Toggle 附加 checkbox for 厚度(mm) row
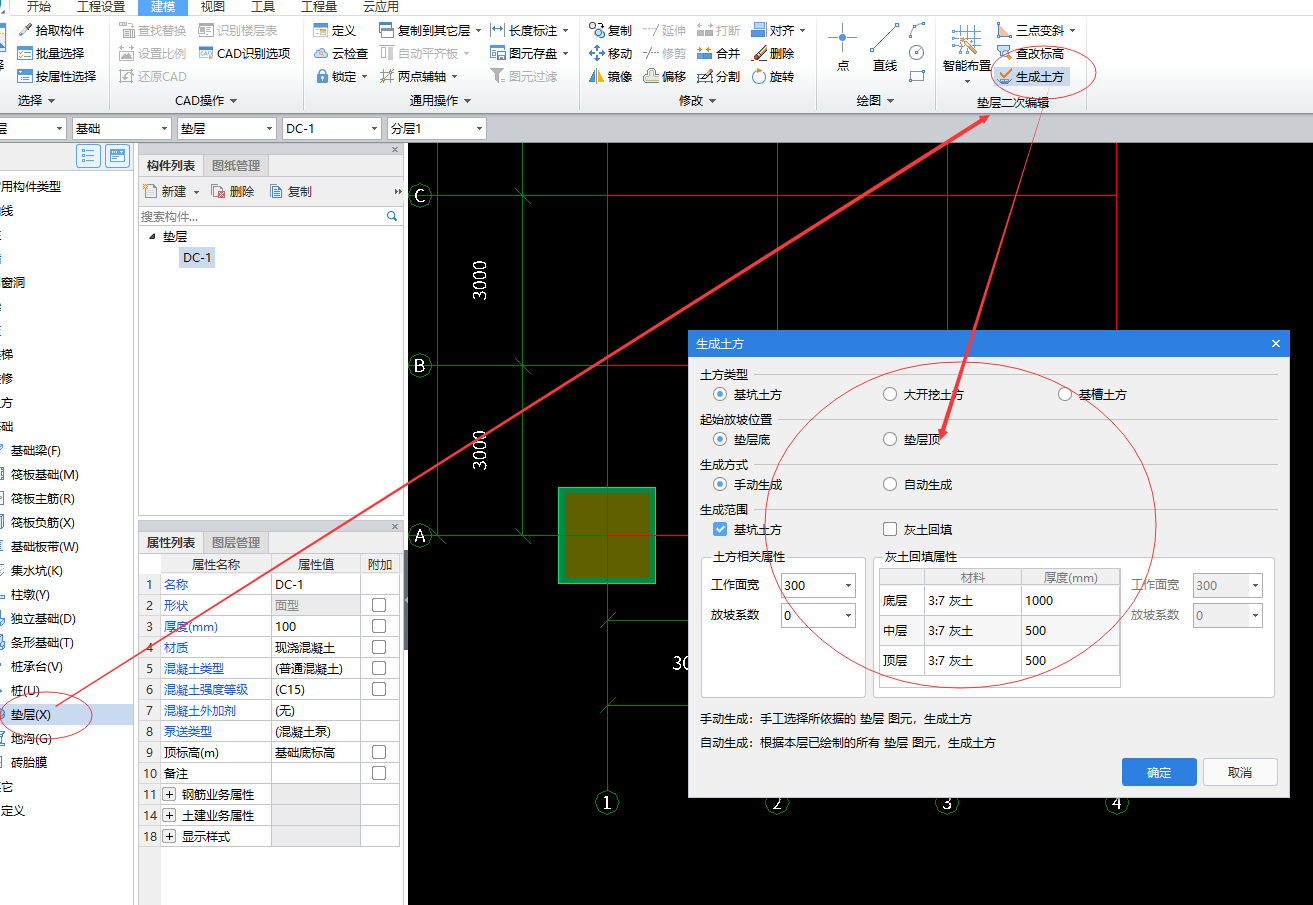Viewport: 1313px width, 905px height. tap(379, 626)
